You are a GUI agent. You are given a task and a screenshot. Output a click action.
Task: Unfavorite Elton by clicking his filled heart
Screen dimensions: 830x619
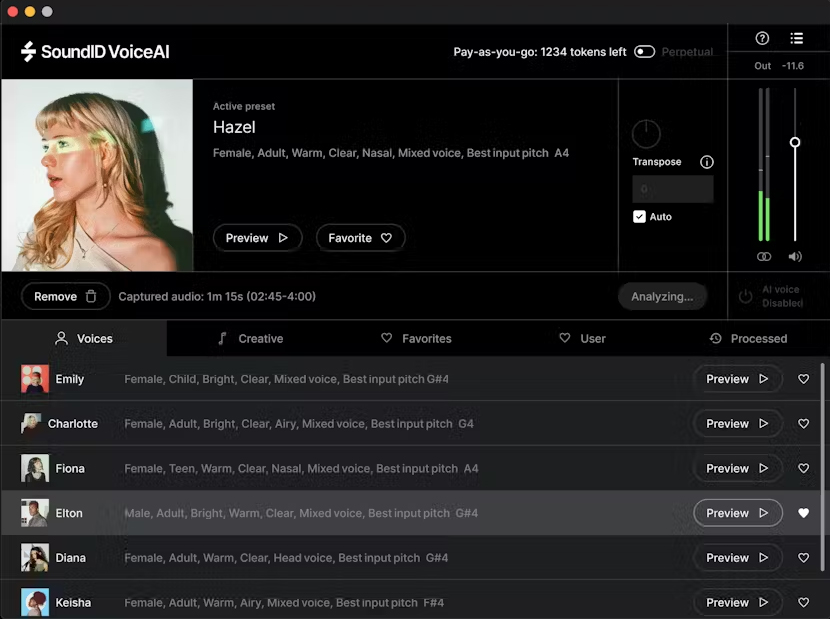tap(803, 512)
